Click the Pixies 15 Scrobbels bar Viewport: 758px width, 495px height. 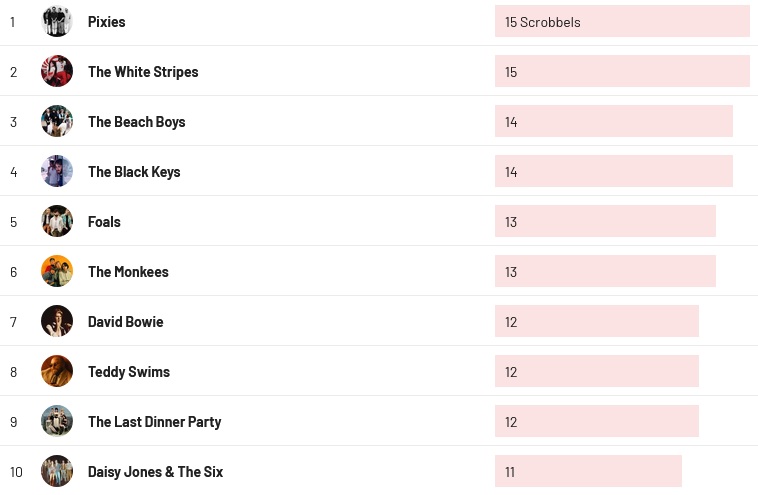pos(622,22)
